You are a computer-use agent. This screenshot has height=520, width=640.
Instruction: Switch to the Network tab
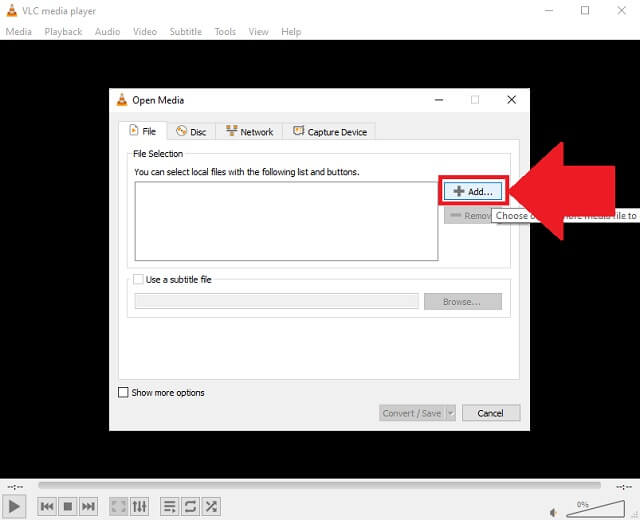pyautogui.click(x=249, y=132)
